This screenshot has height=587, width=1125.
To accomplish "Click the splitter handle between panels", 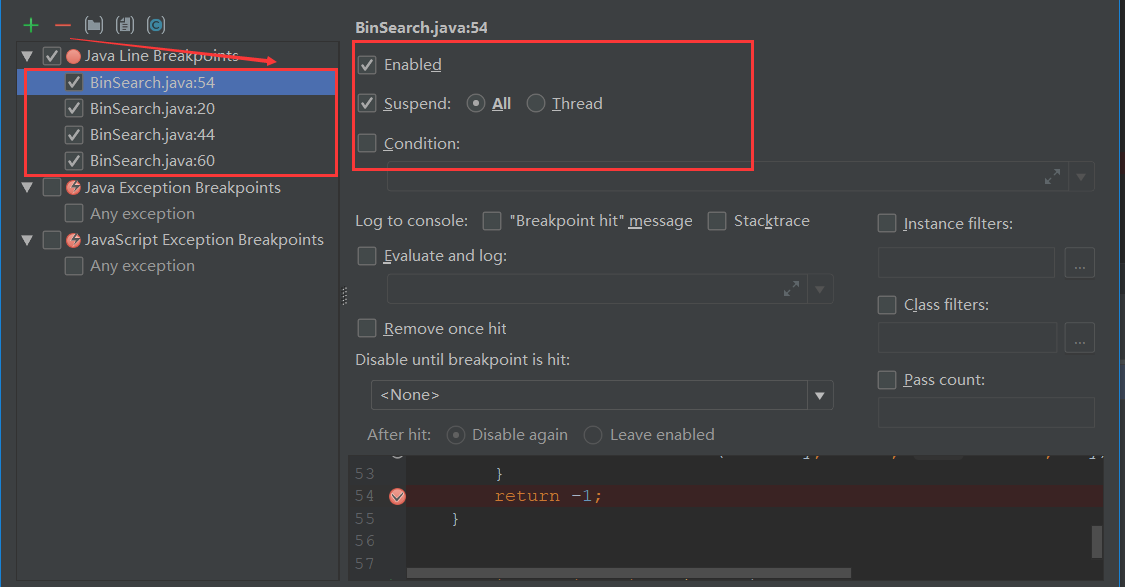I will (344, 296).
